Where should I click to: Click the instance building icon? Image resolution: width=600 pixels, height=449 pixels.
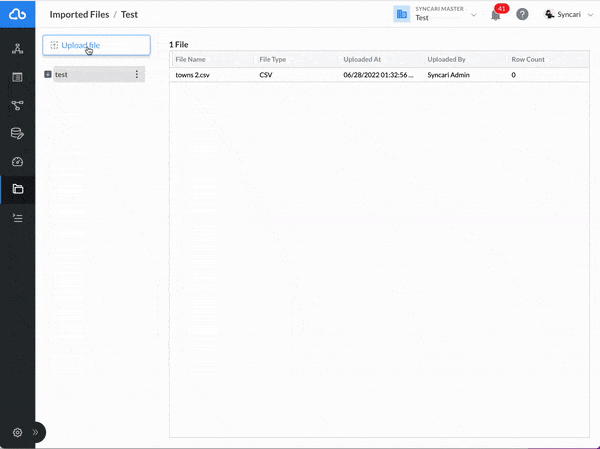(402, 14)
